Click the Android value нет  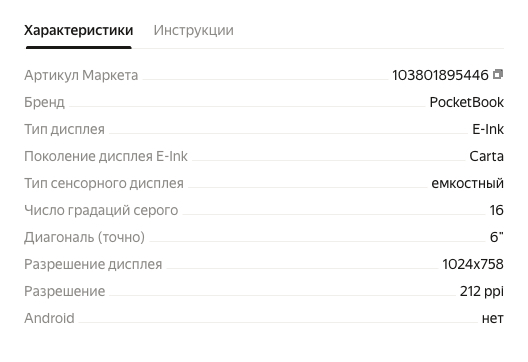click(x=493, y=318)
